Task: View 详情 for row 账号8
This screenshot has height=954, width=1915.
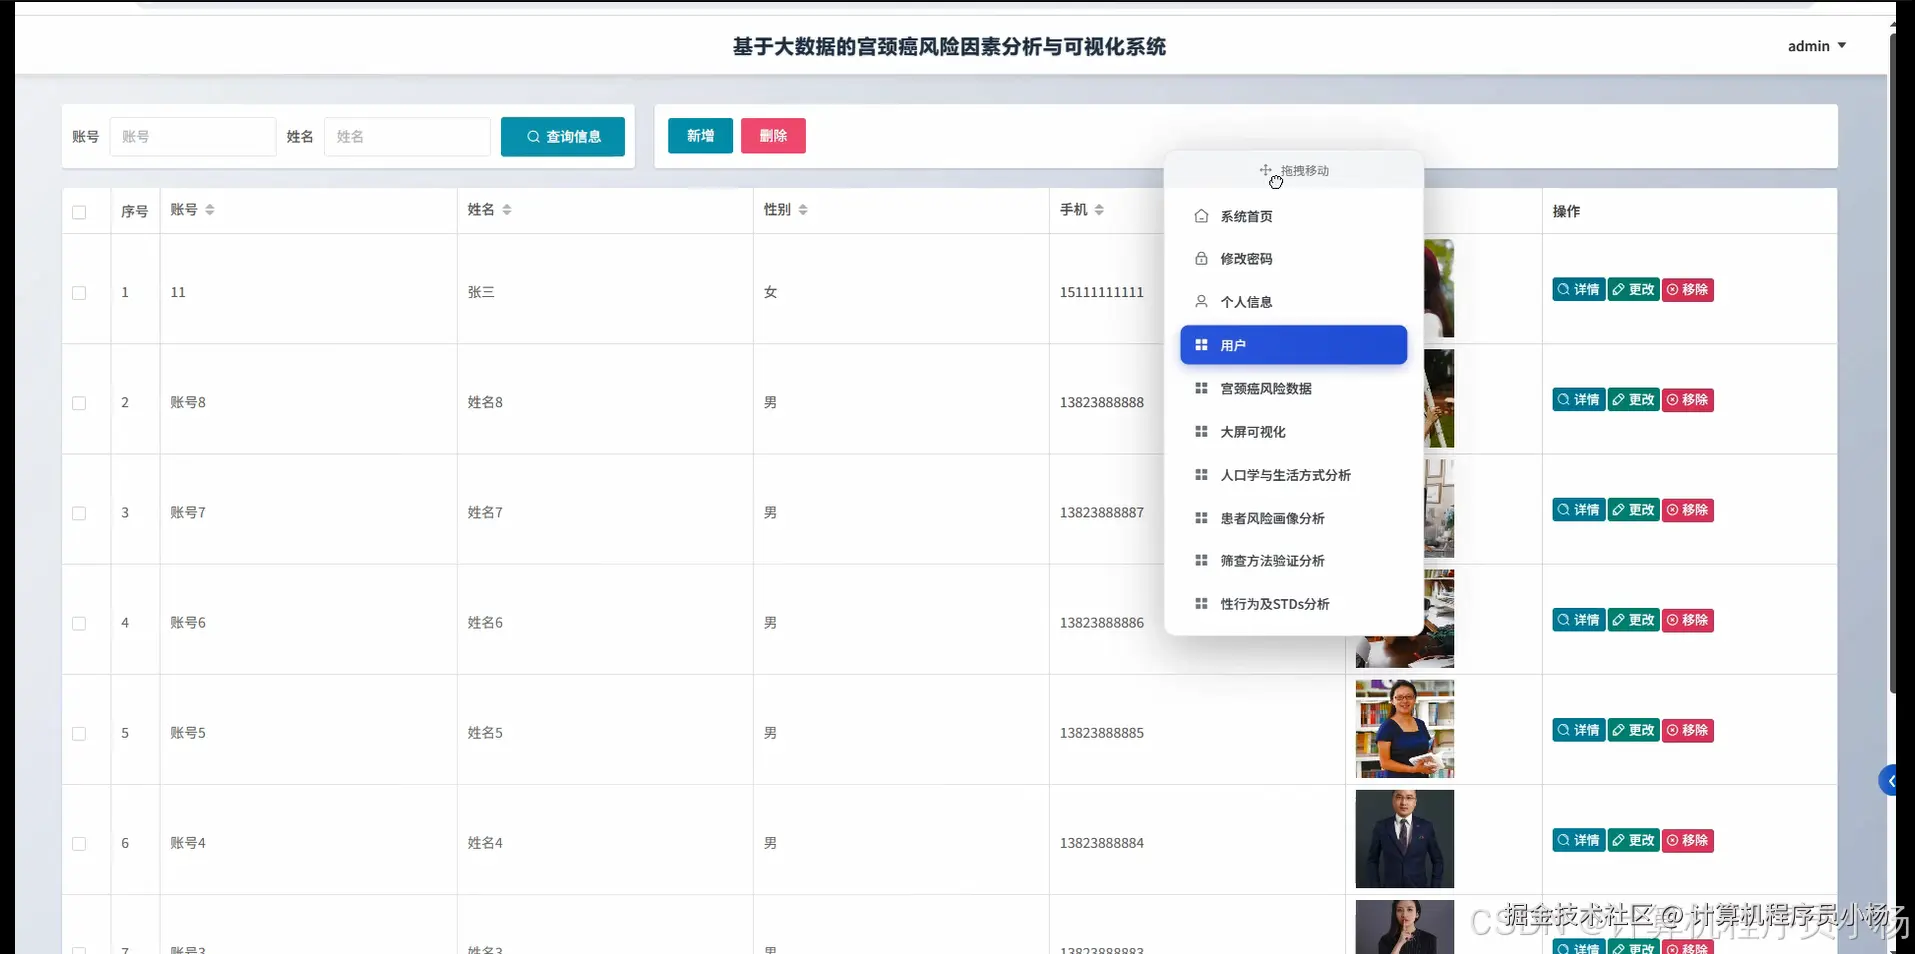Action: 1579,400
